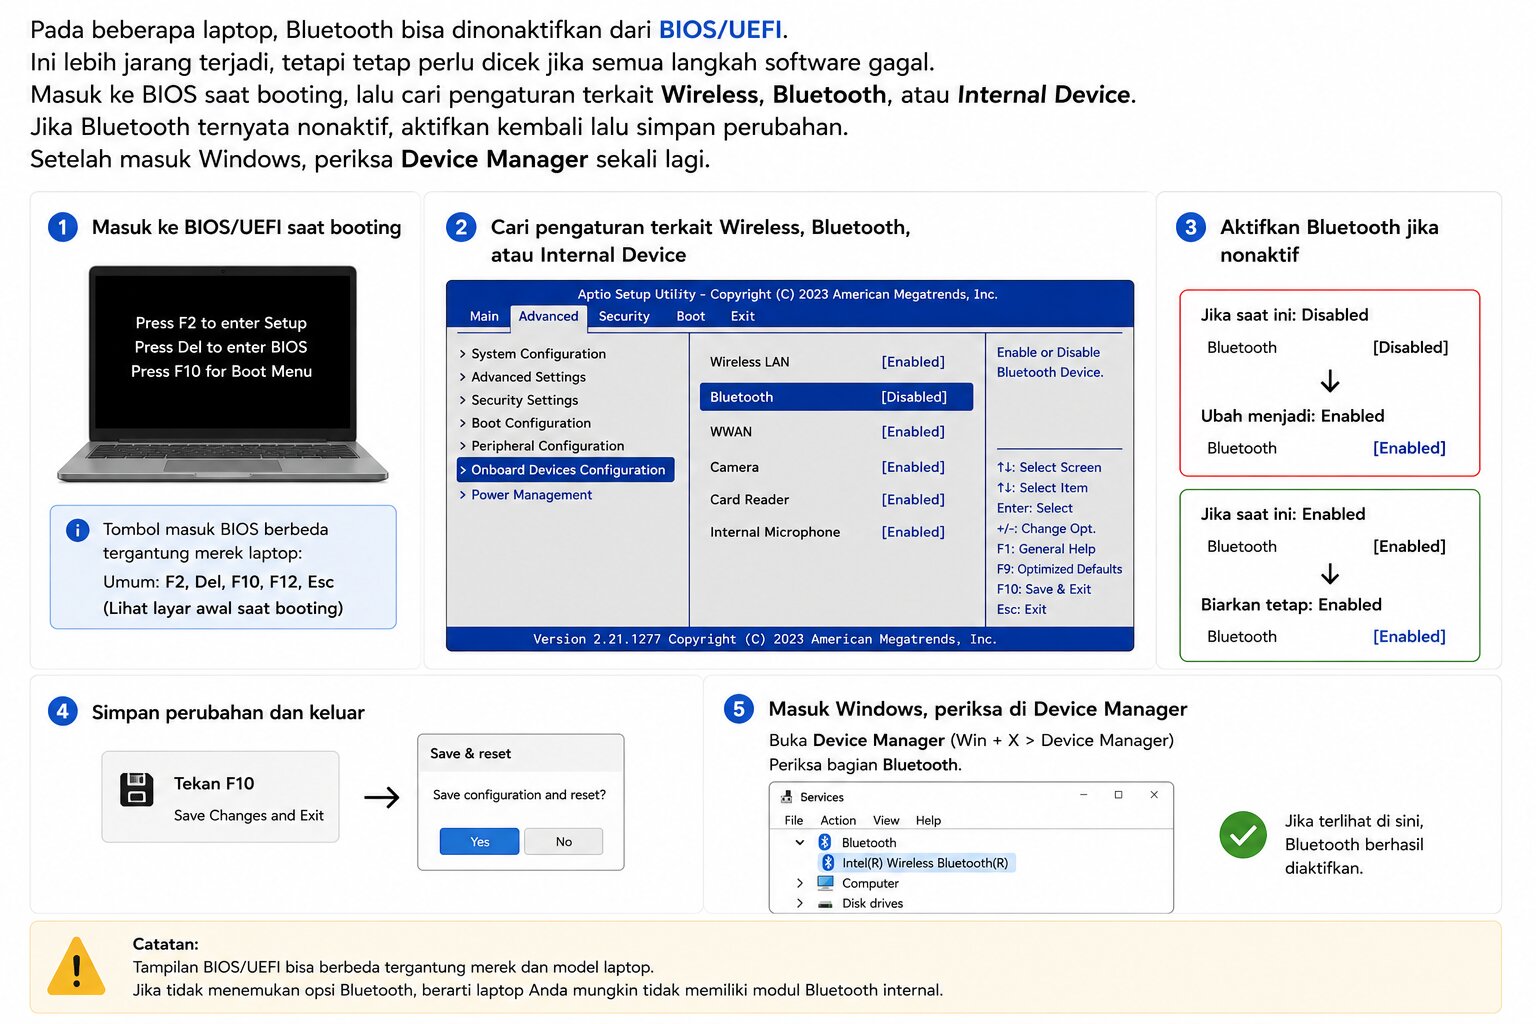1536x1024 pixels.
Task: Click [Disabled] value in red step-3 box
Action: [1410, 348]
